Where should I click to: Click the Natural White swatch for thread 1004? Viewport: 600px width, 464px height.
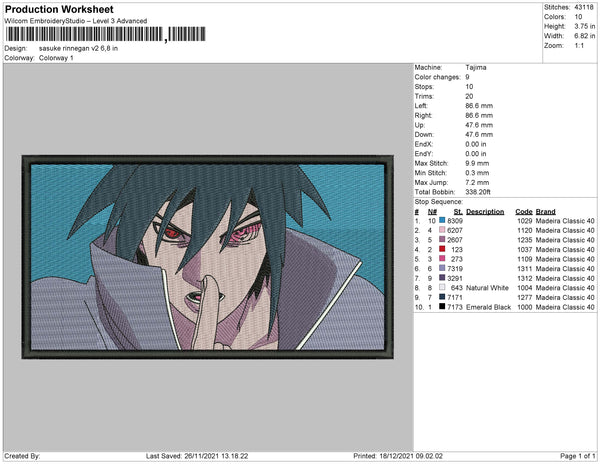point(442,287)
